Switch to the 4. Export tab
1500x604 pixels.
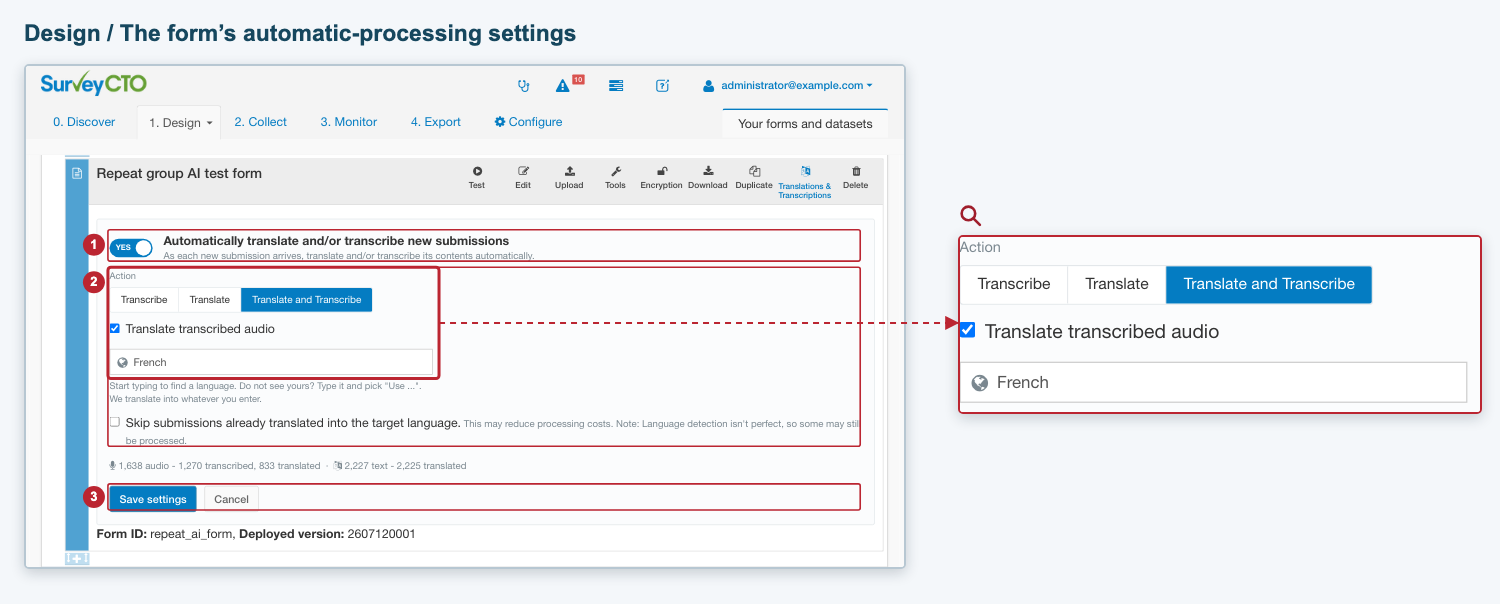pos(436,122)
